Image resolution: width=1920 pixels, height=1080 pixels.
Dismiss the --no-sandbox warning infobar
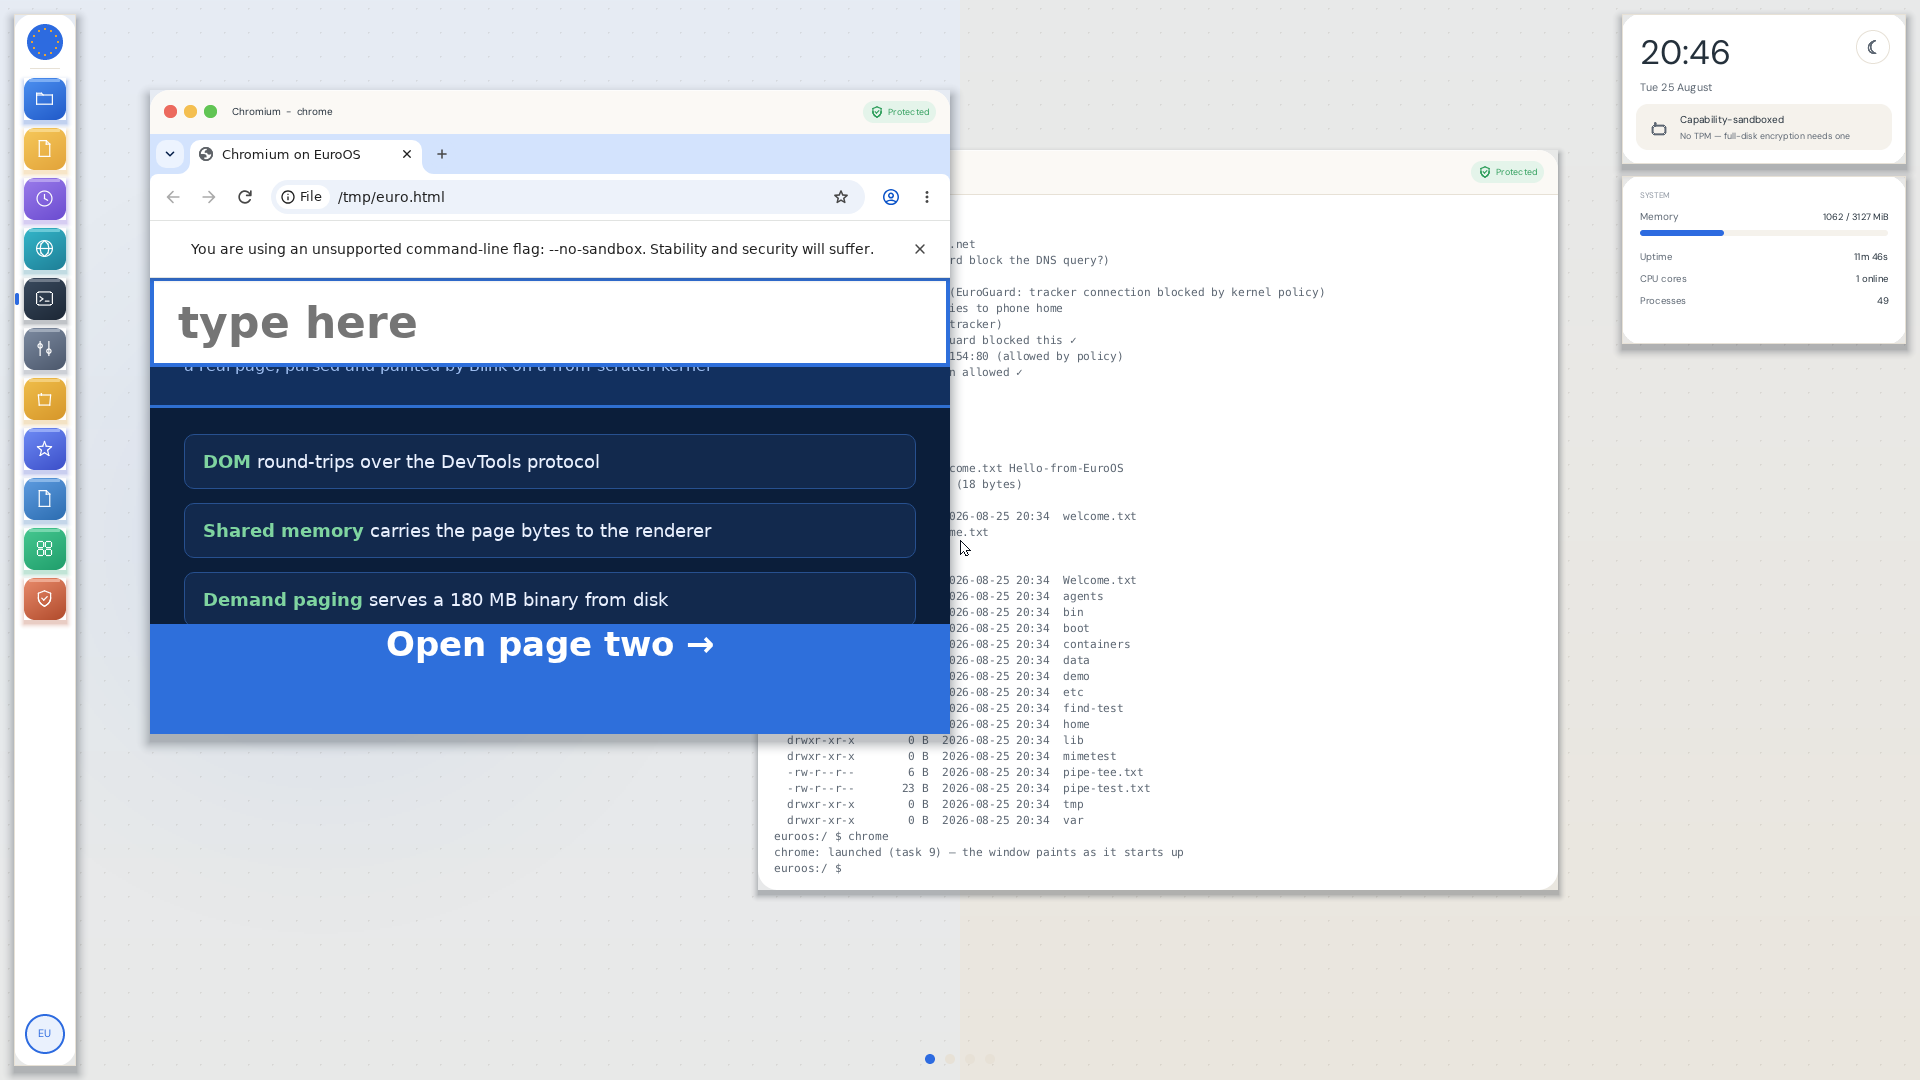pyautogui.click(x=920, y=249)
